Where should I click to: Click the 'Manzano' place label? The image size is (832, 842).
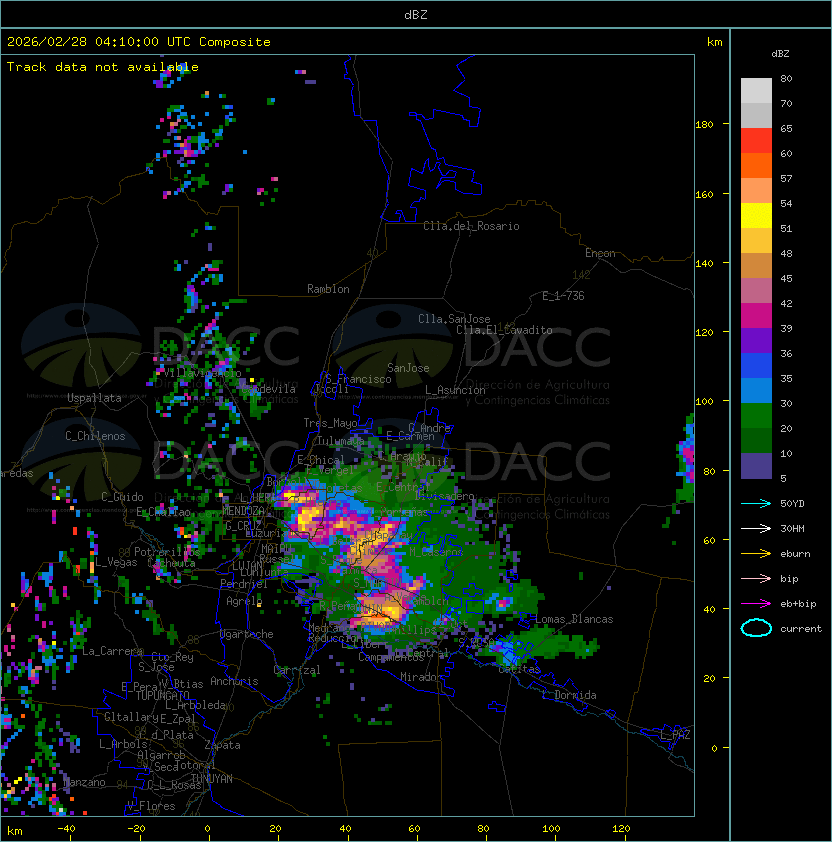tap(84, 782)
